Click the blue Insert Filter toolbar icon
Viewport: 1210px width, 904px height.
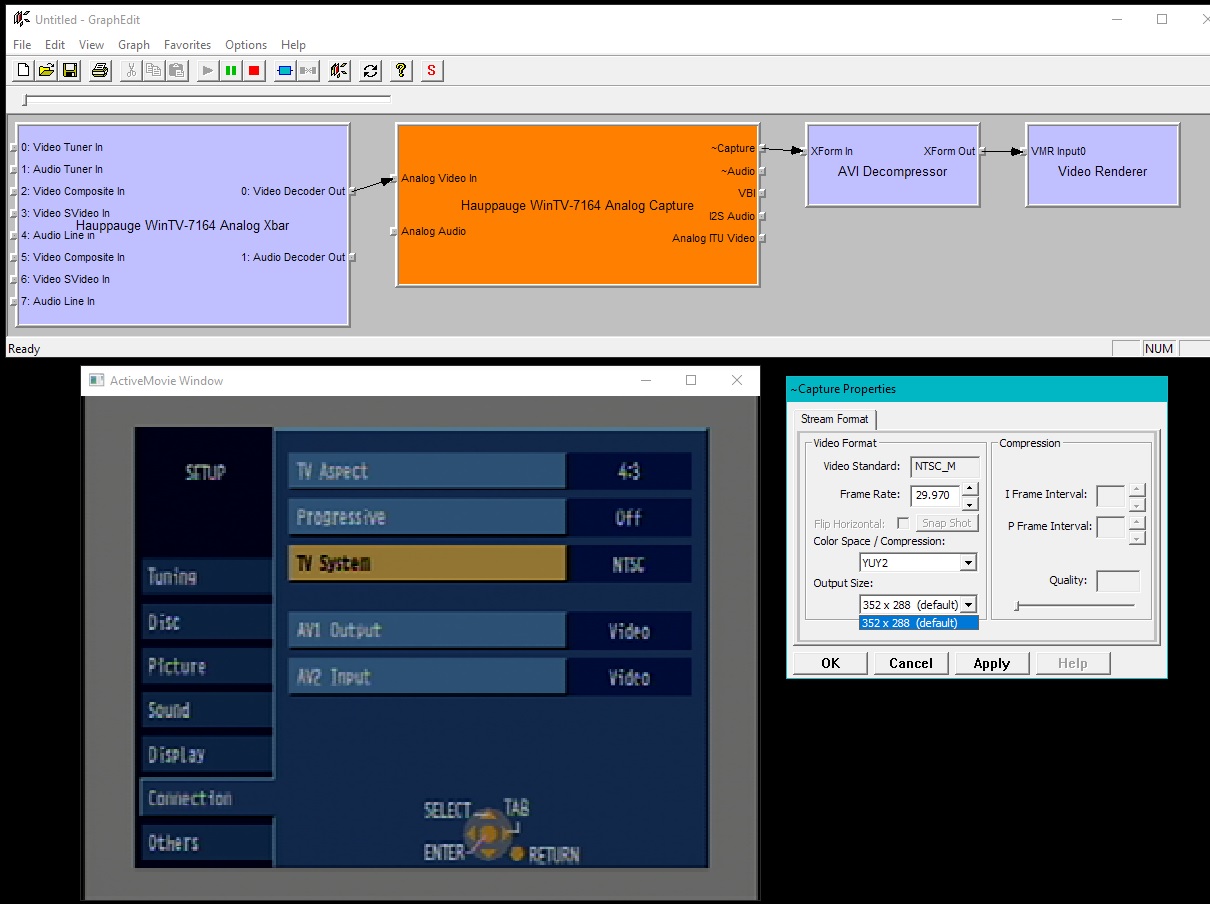click(x=284, y=70)
